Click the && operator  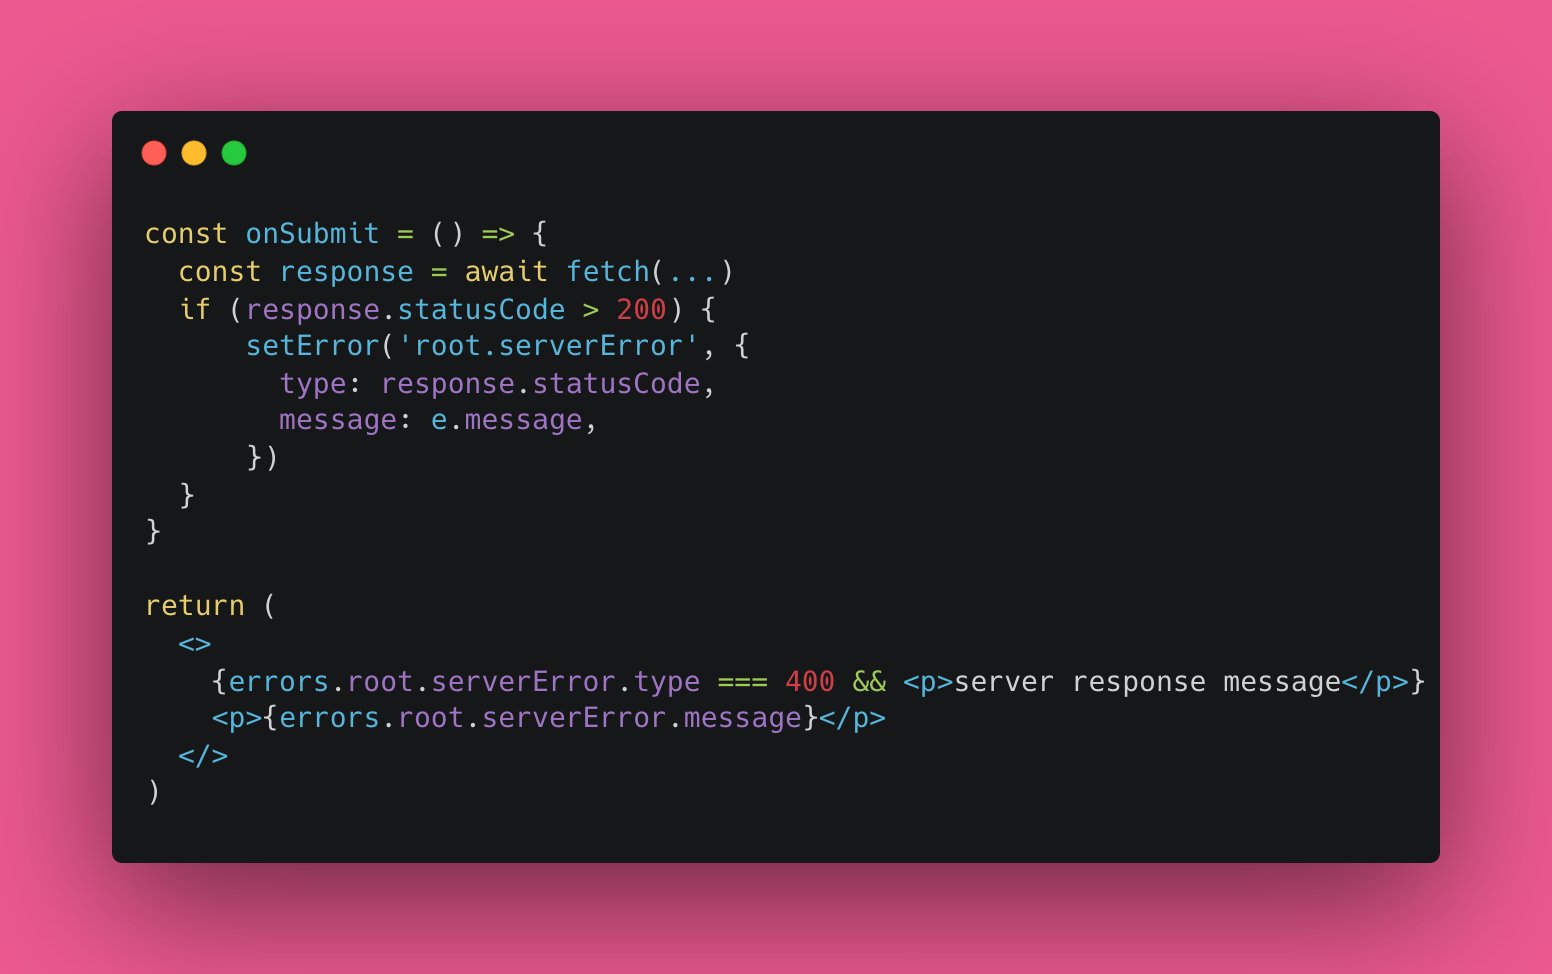(x=869, y=682)
